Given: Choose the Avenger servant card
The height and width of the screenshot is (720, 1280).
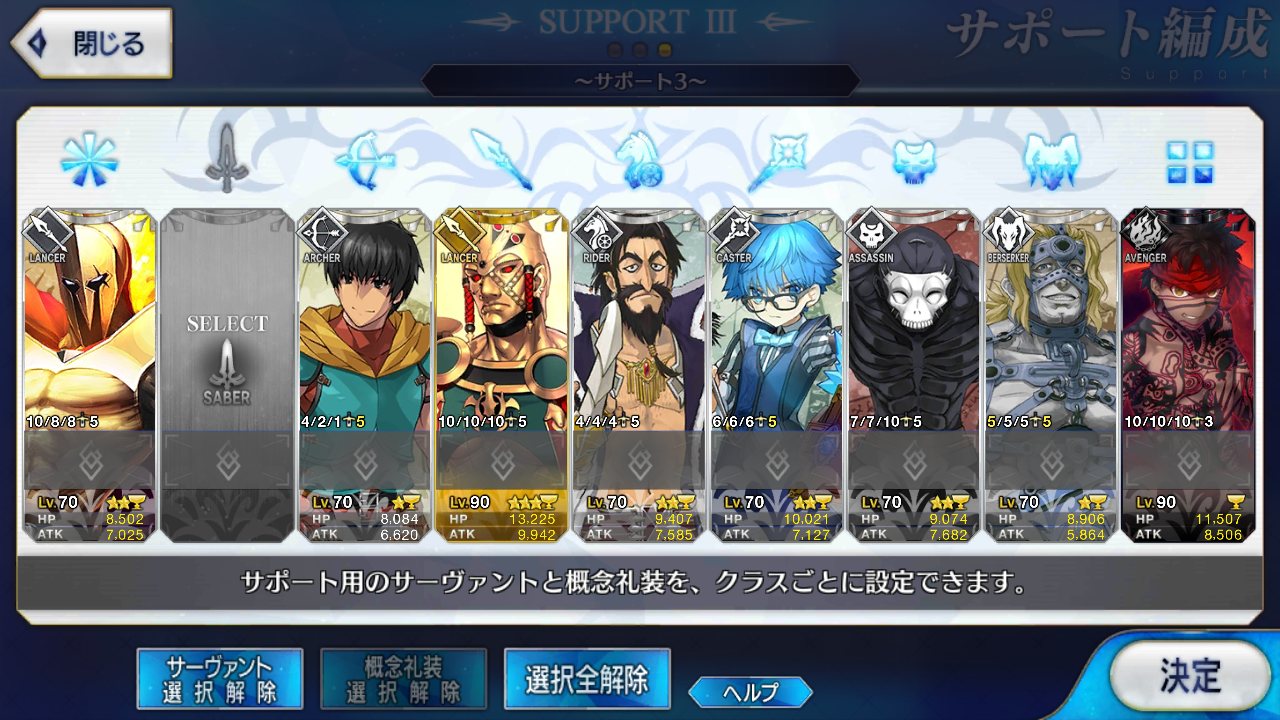Looking at the screenshot, I should click(1189, 375).
